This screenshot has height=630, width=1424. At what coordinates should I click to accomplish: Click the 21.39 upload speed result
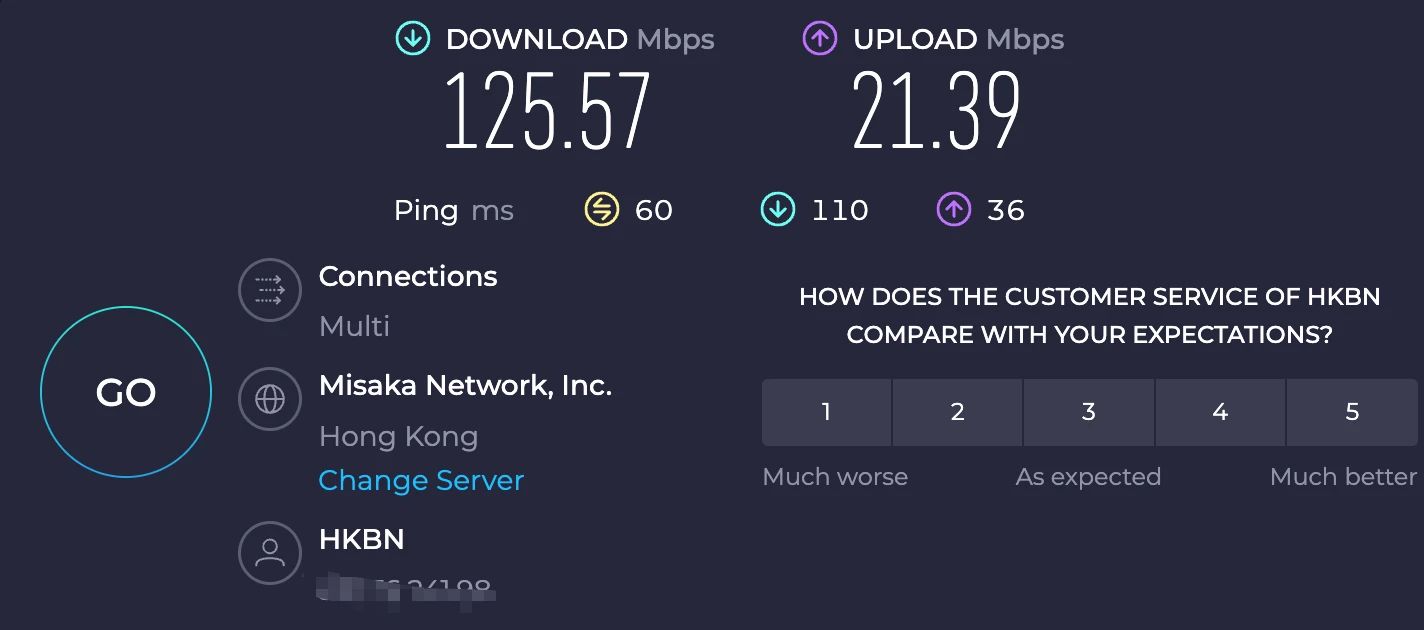(936, 111)
